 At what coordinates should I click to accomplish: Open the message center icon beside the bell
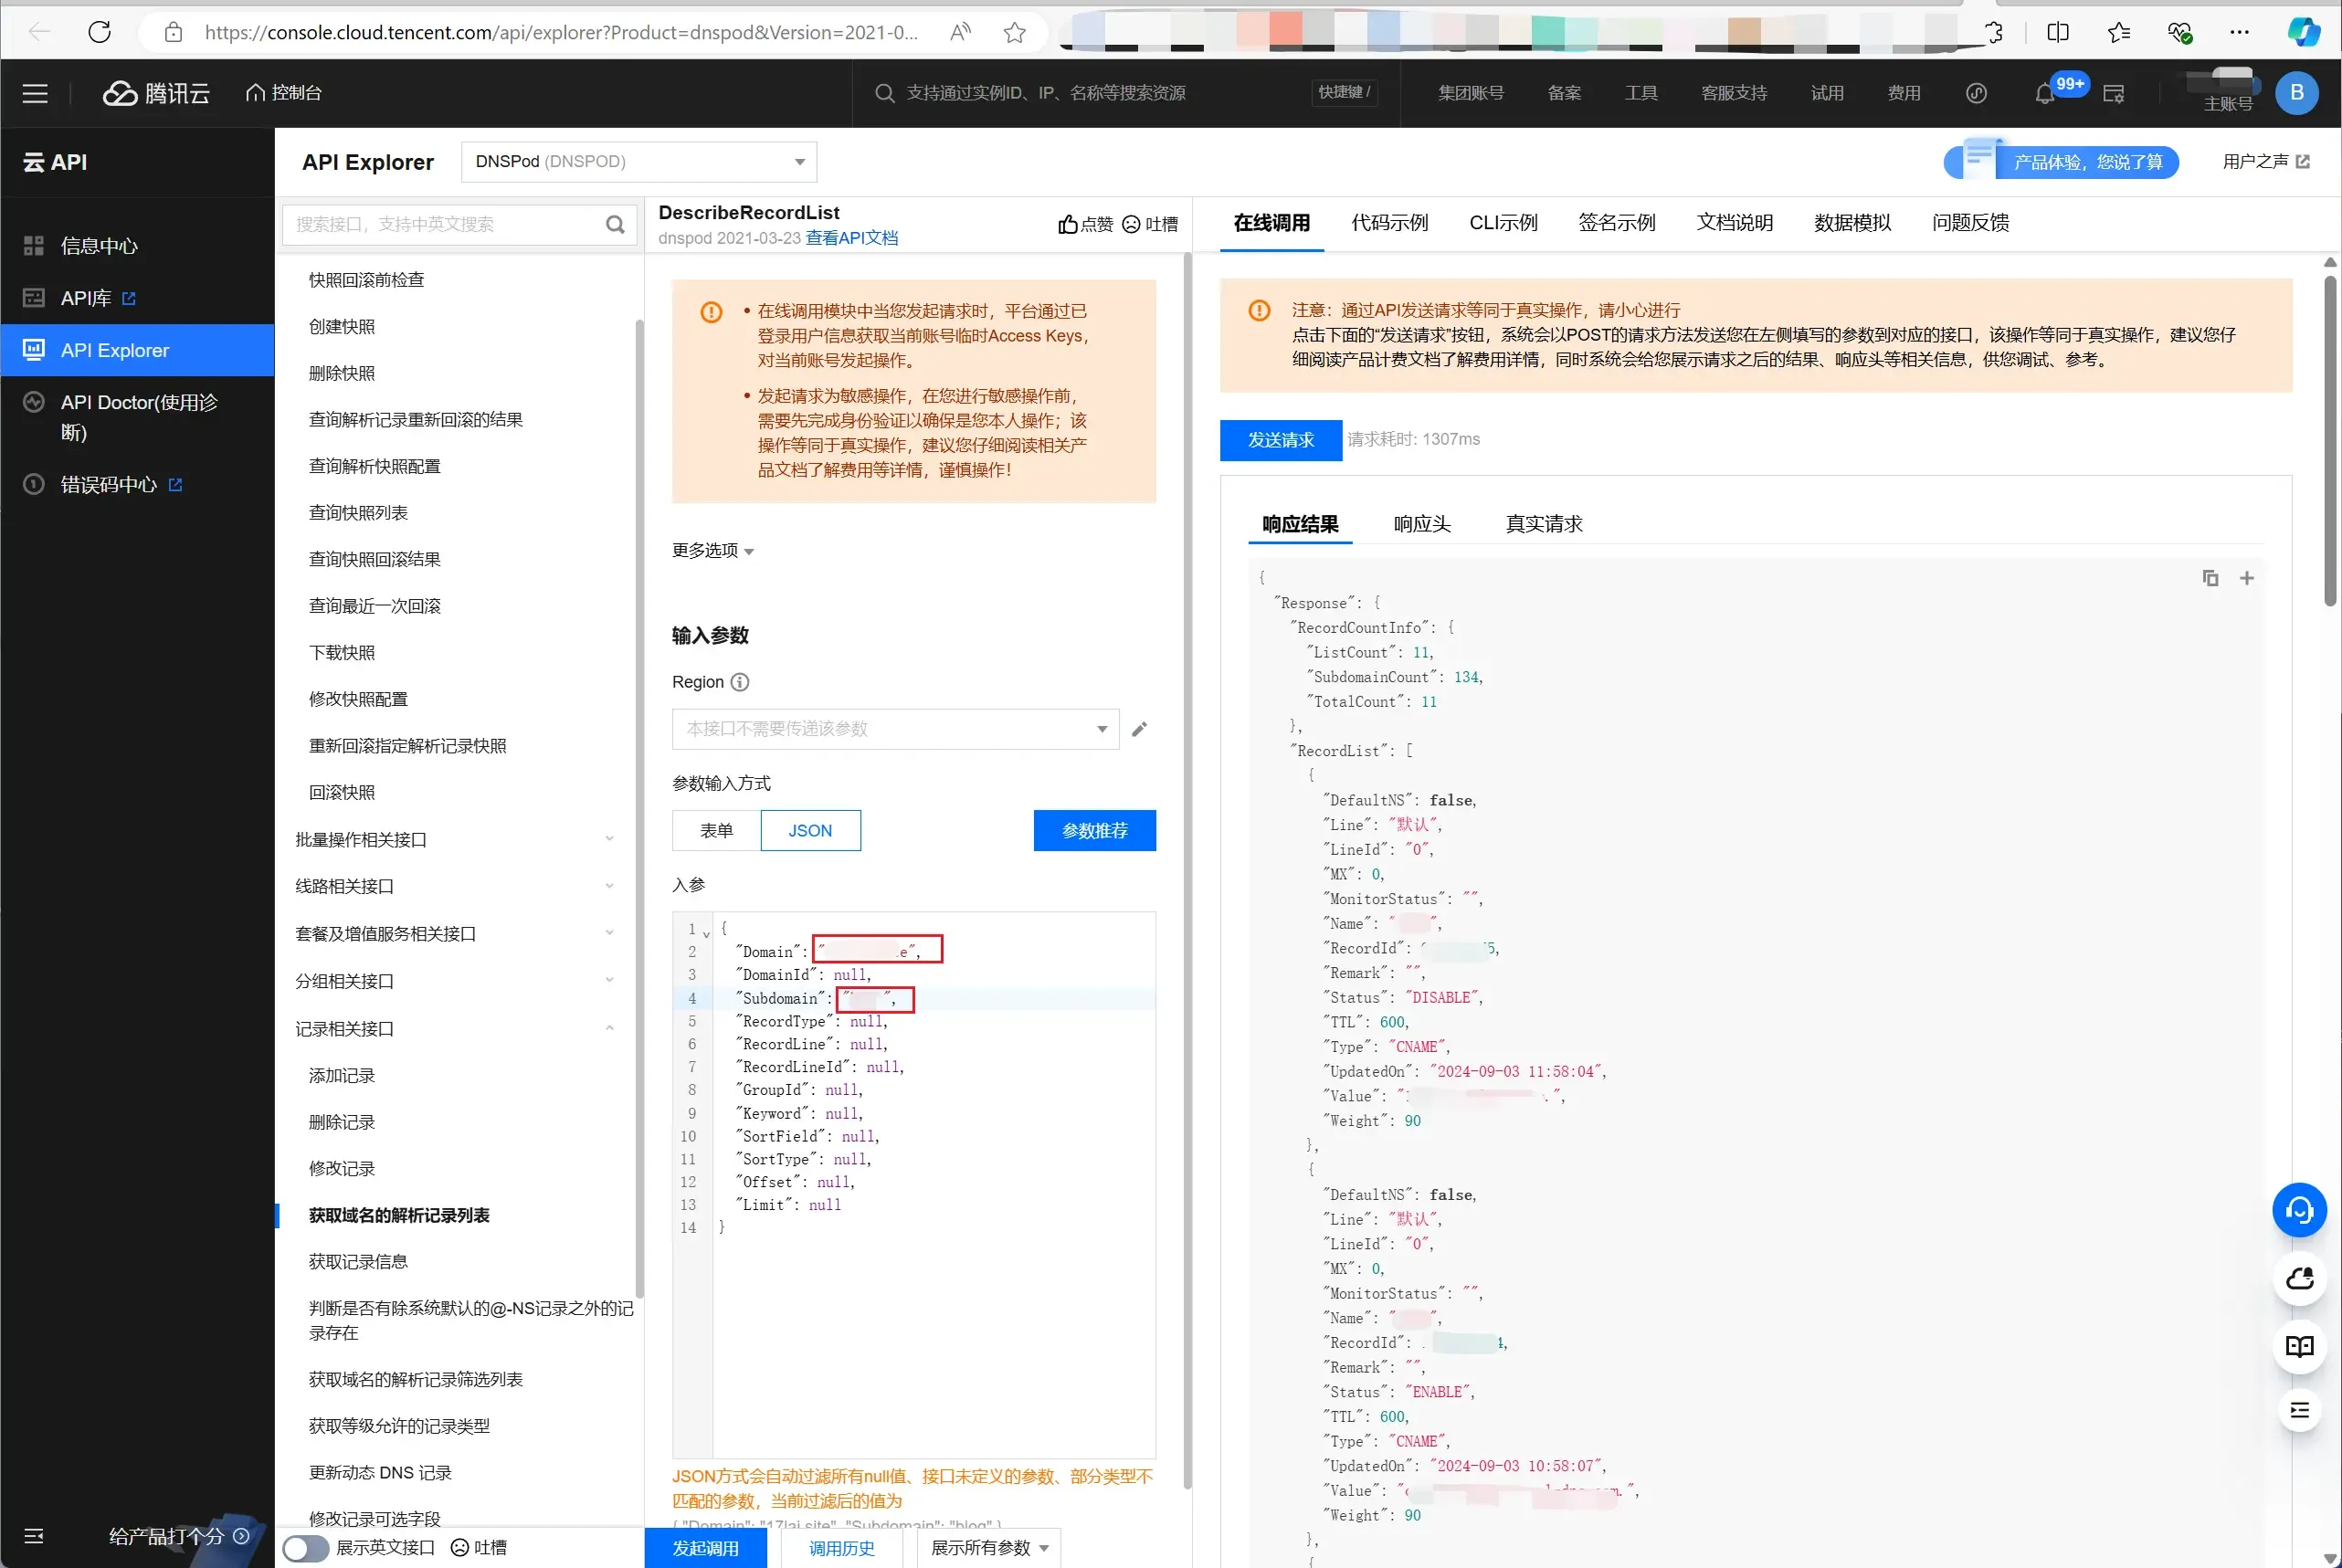pyautogui.click(x=2114, y=94)
